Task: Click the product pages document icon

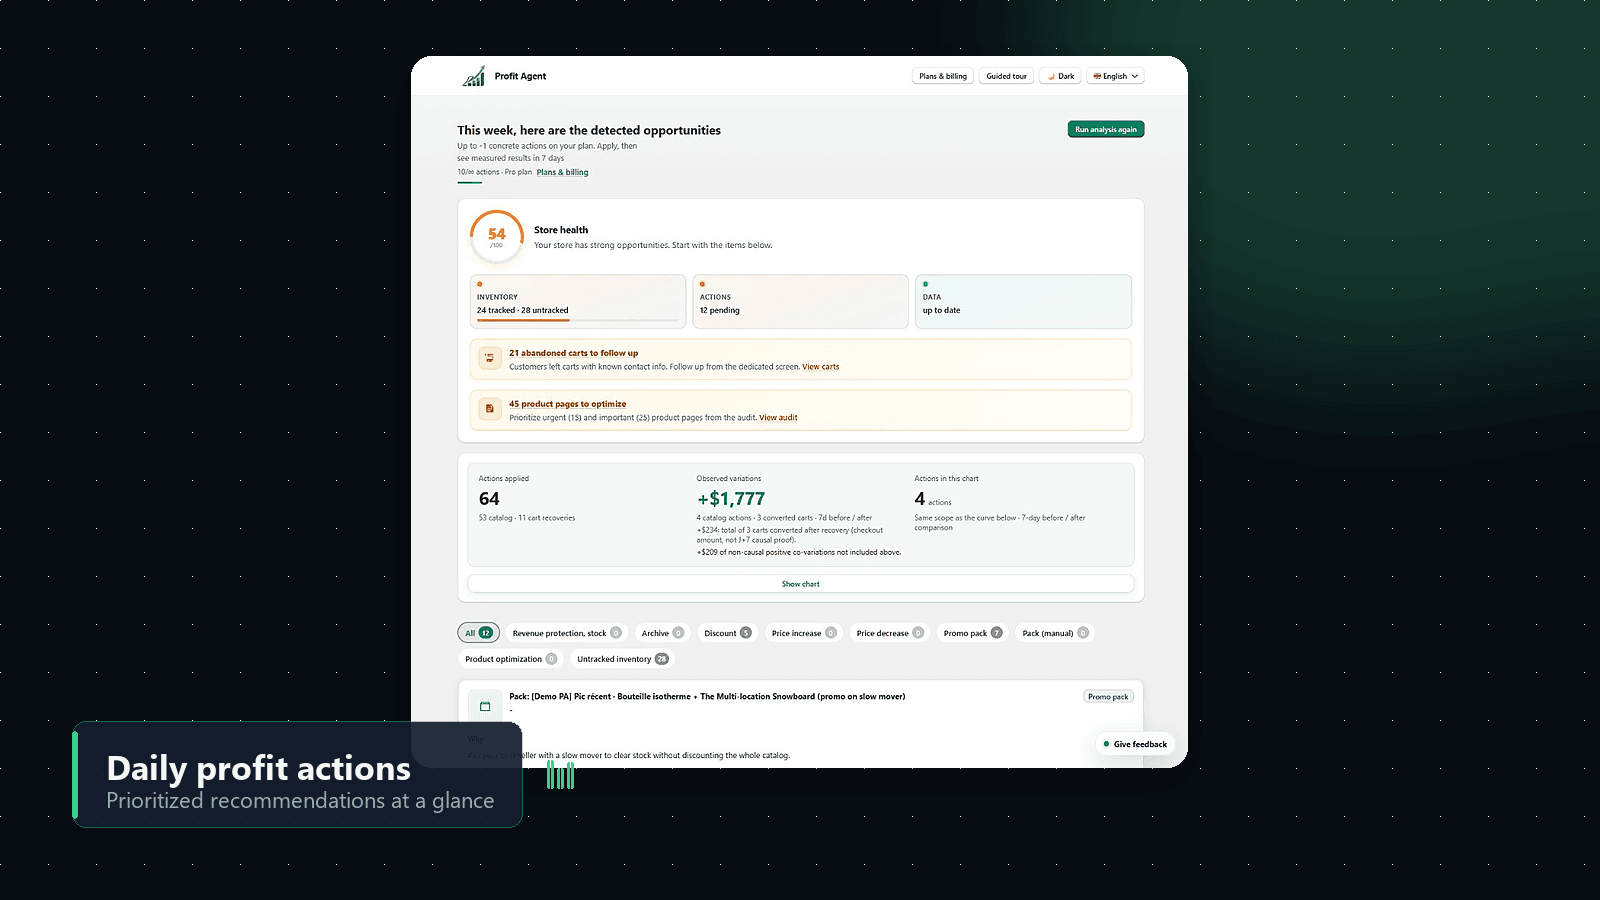Action: [x=490, y=408]
